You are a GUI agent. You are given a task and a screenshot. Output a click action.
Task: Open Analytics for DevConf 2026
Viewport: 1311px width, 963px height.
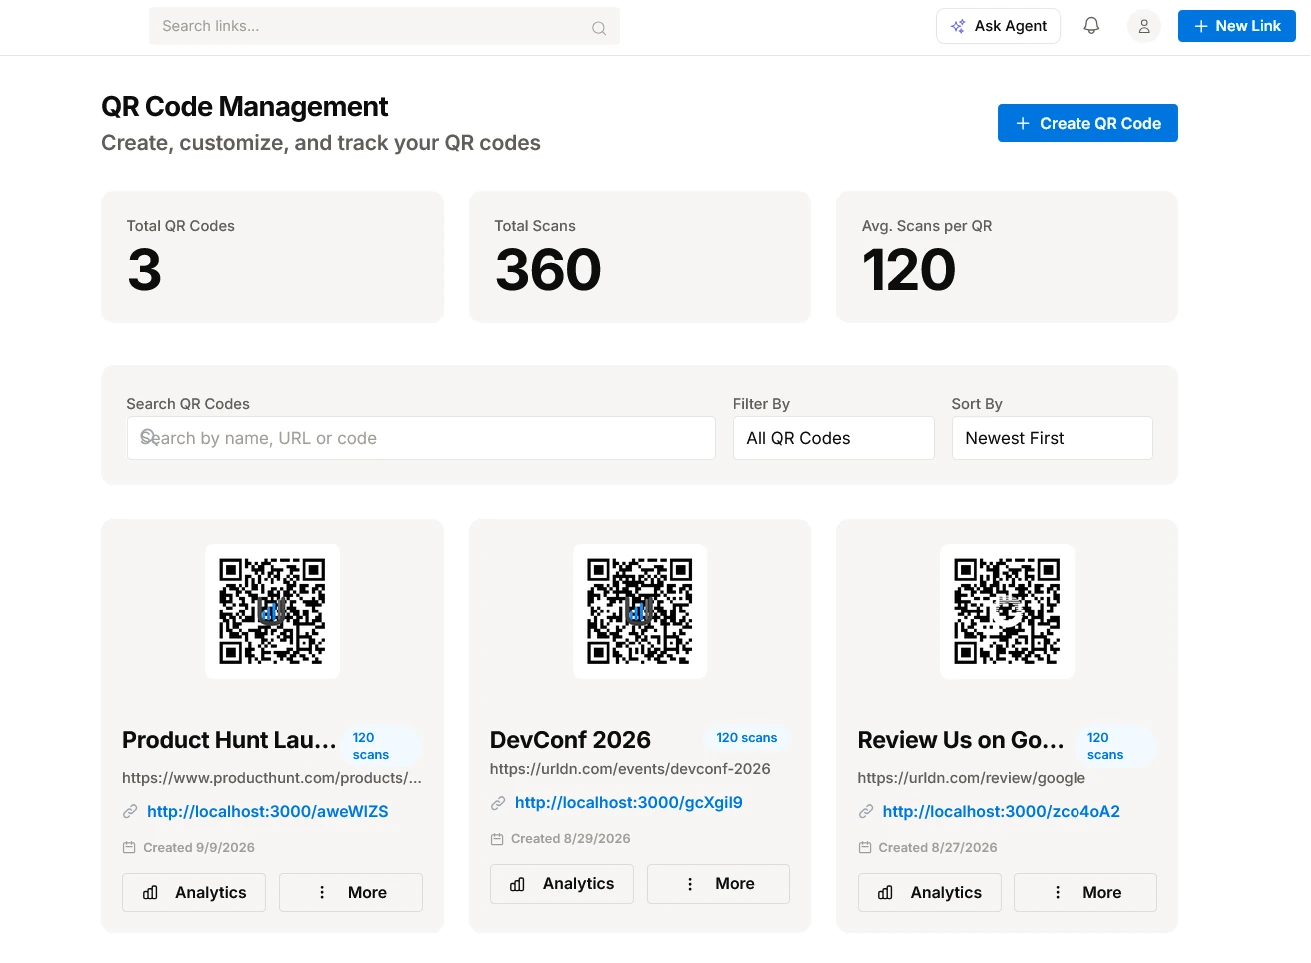(x=562, y=884)
